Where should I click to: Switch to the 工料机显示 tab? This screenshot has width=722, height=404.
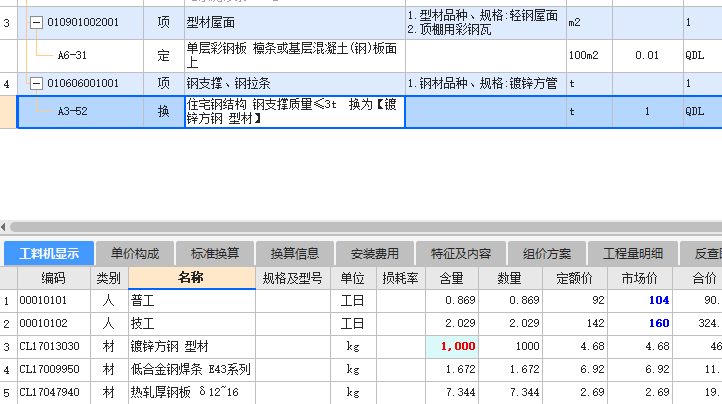tap(49, 253)
